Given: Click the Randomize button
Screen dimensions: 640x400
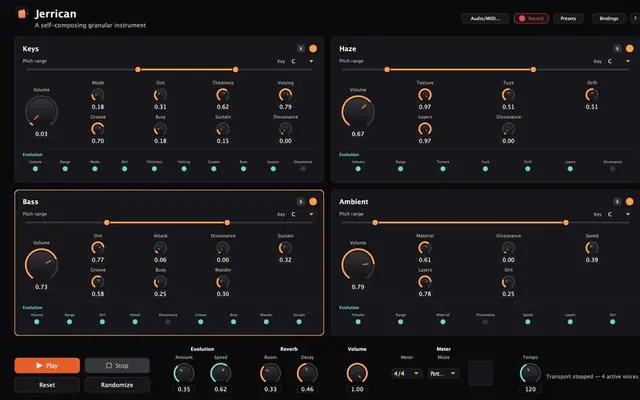Looking at the screenshot, I should [117, 384].
